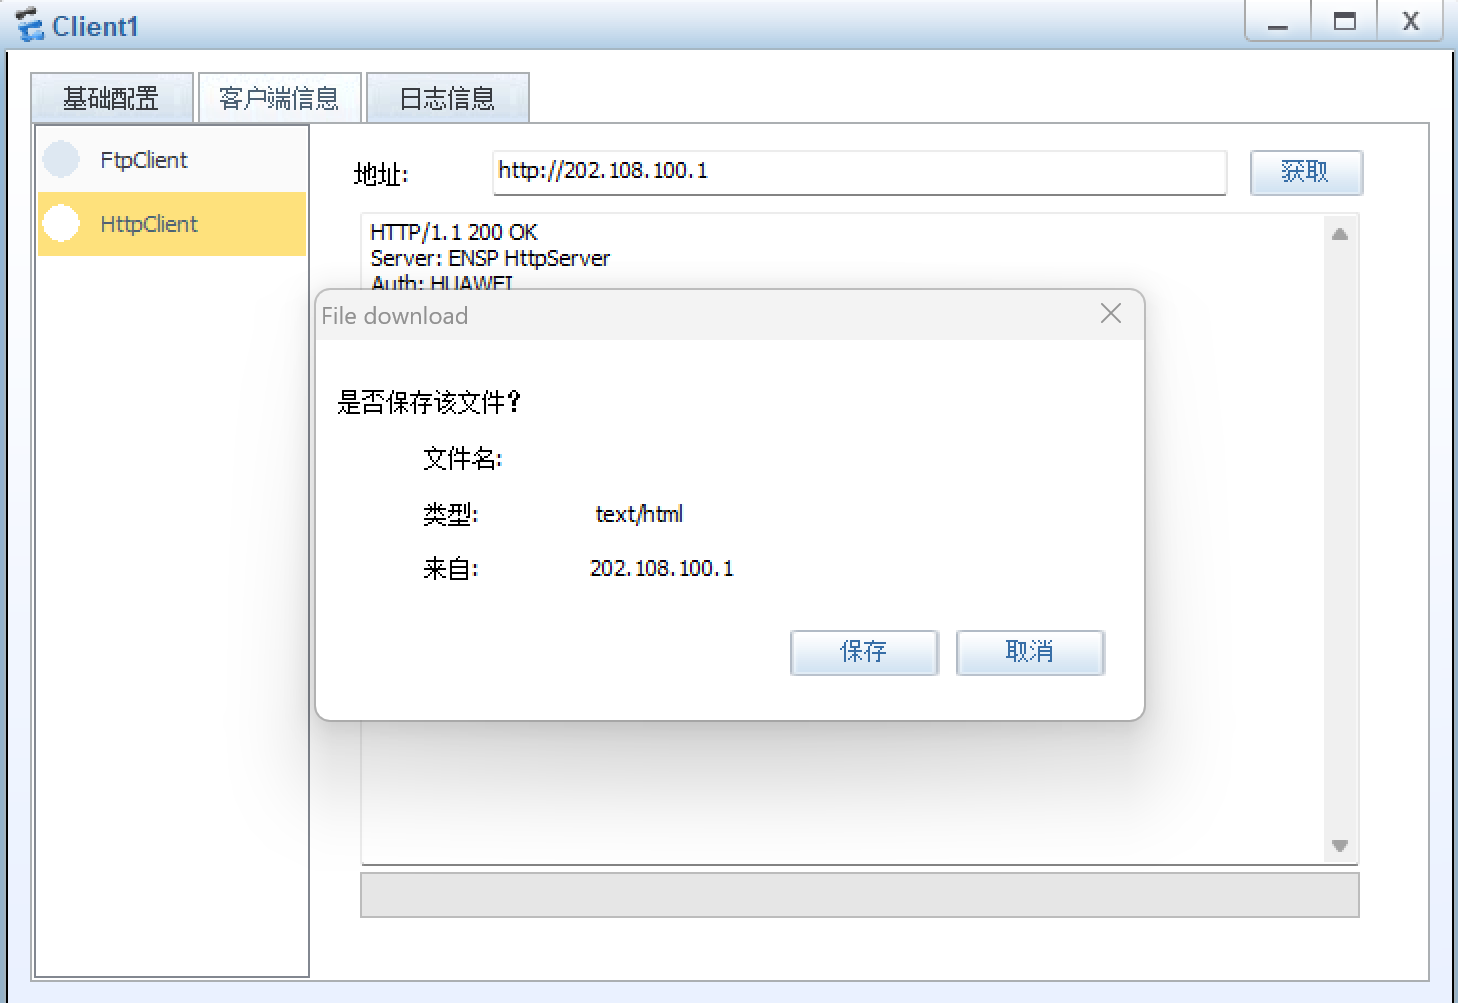Focus the 地址 URL input field

[x=858, y=172]
